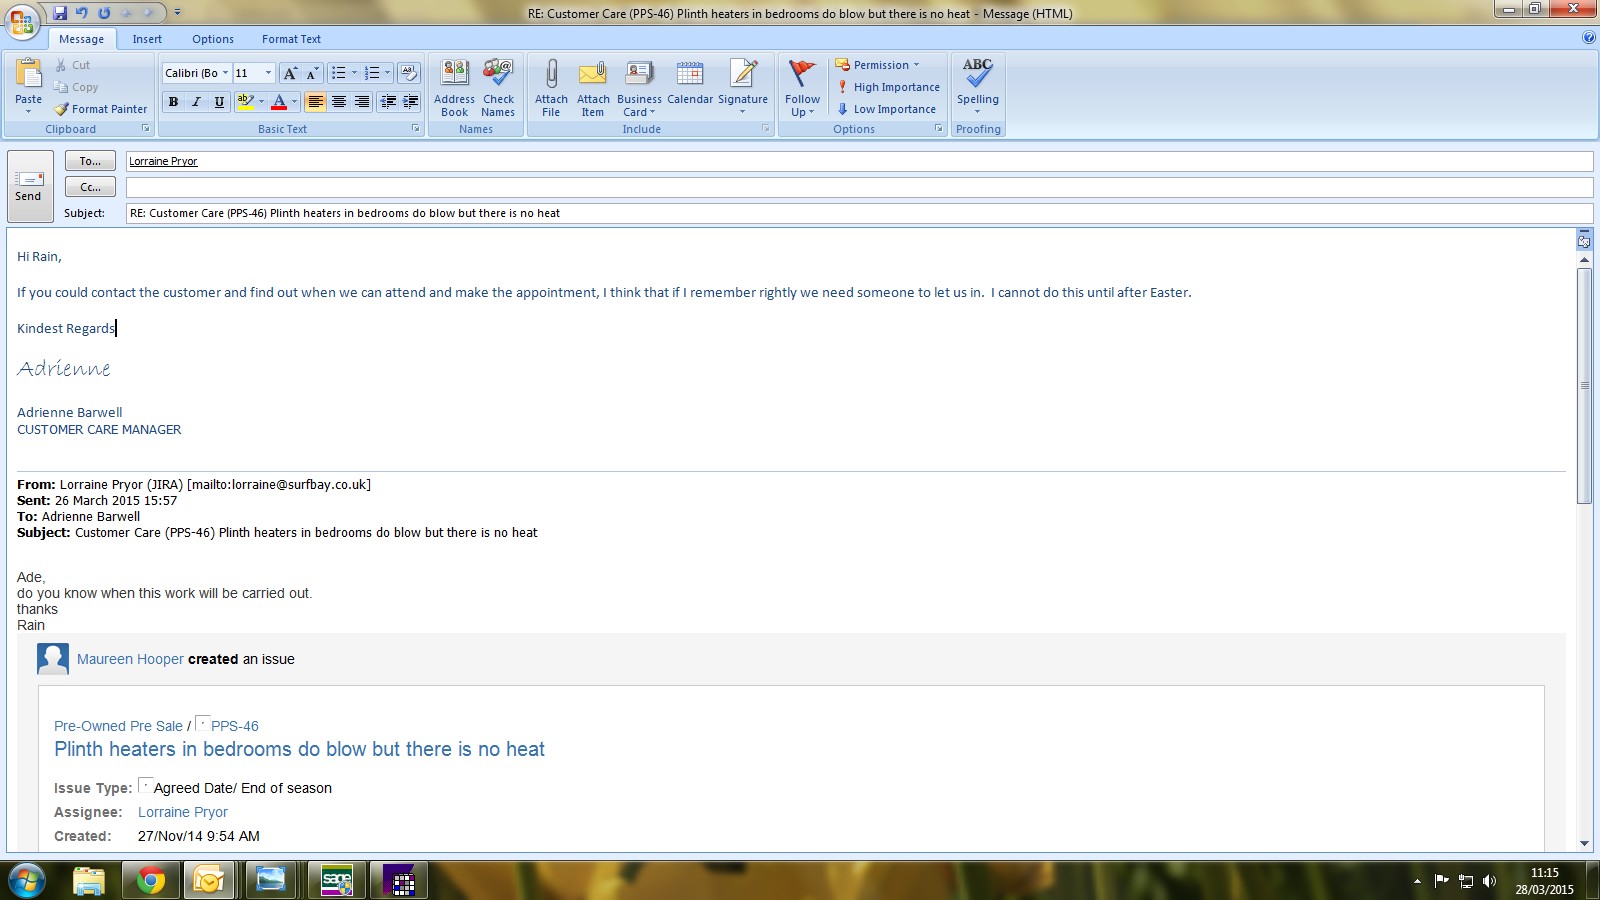Save the message via Quick Access toolbar
Image resolution: width=1600 pixels, height=900 pixels.
point(60,13)
